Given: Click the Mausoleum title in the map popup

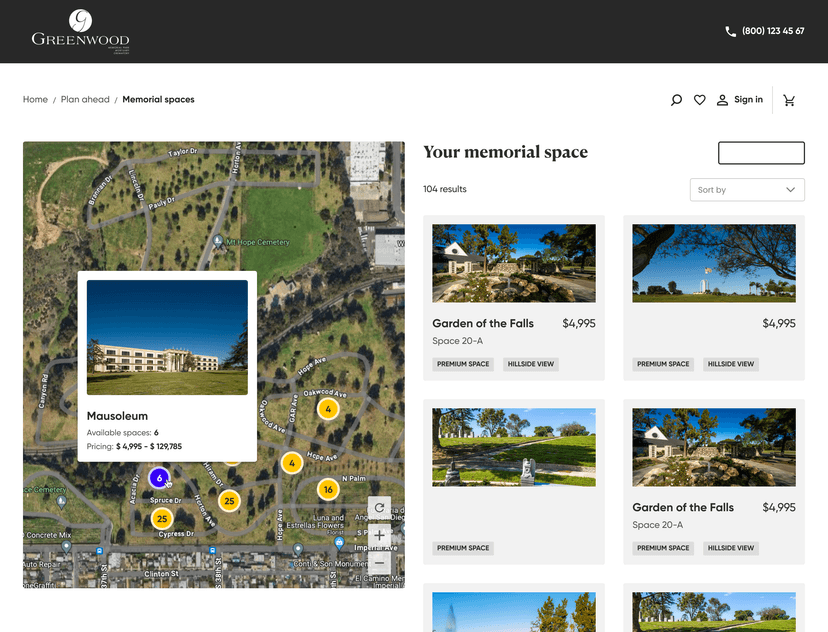Looking at the screenshot, I should (x=117, y=416).
